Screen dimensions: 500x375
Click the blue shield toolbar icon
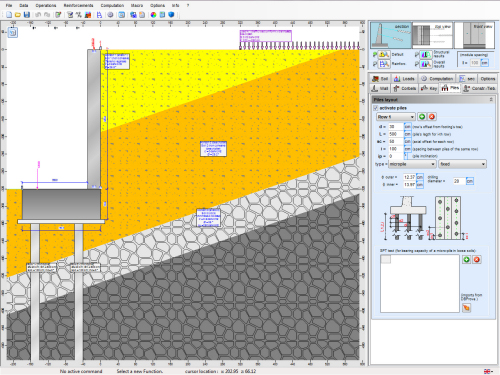click(171, 15)
